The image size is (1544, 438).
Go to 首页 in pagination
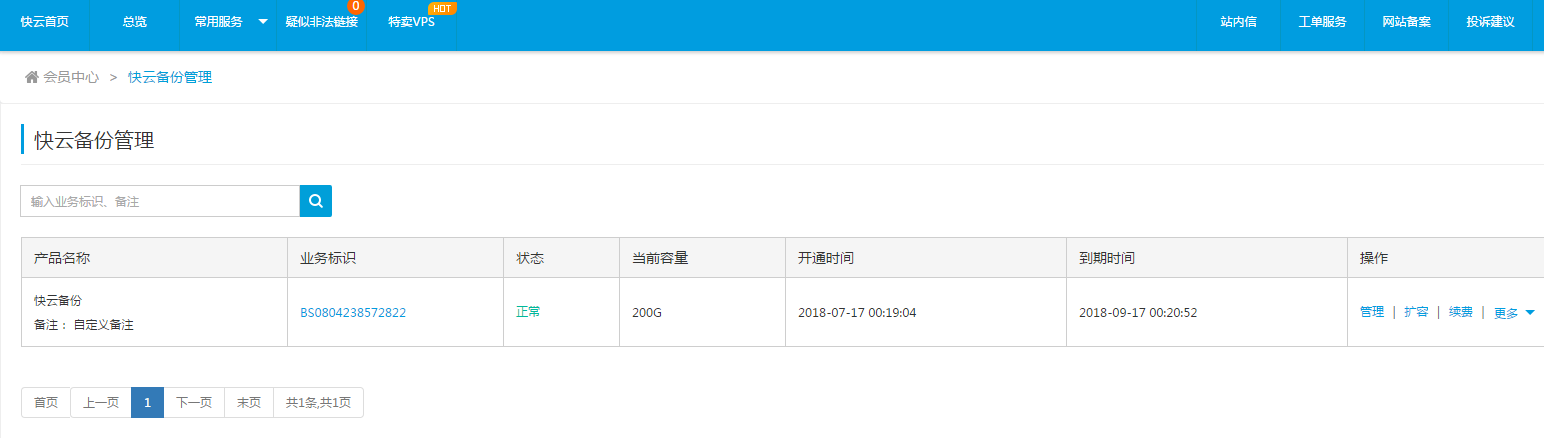(46, 403)
